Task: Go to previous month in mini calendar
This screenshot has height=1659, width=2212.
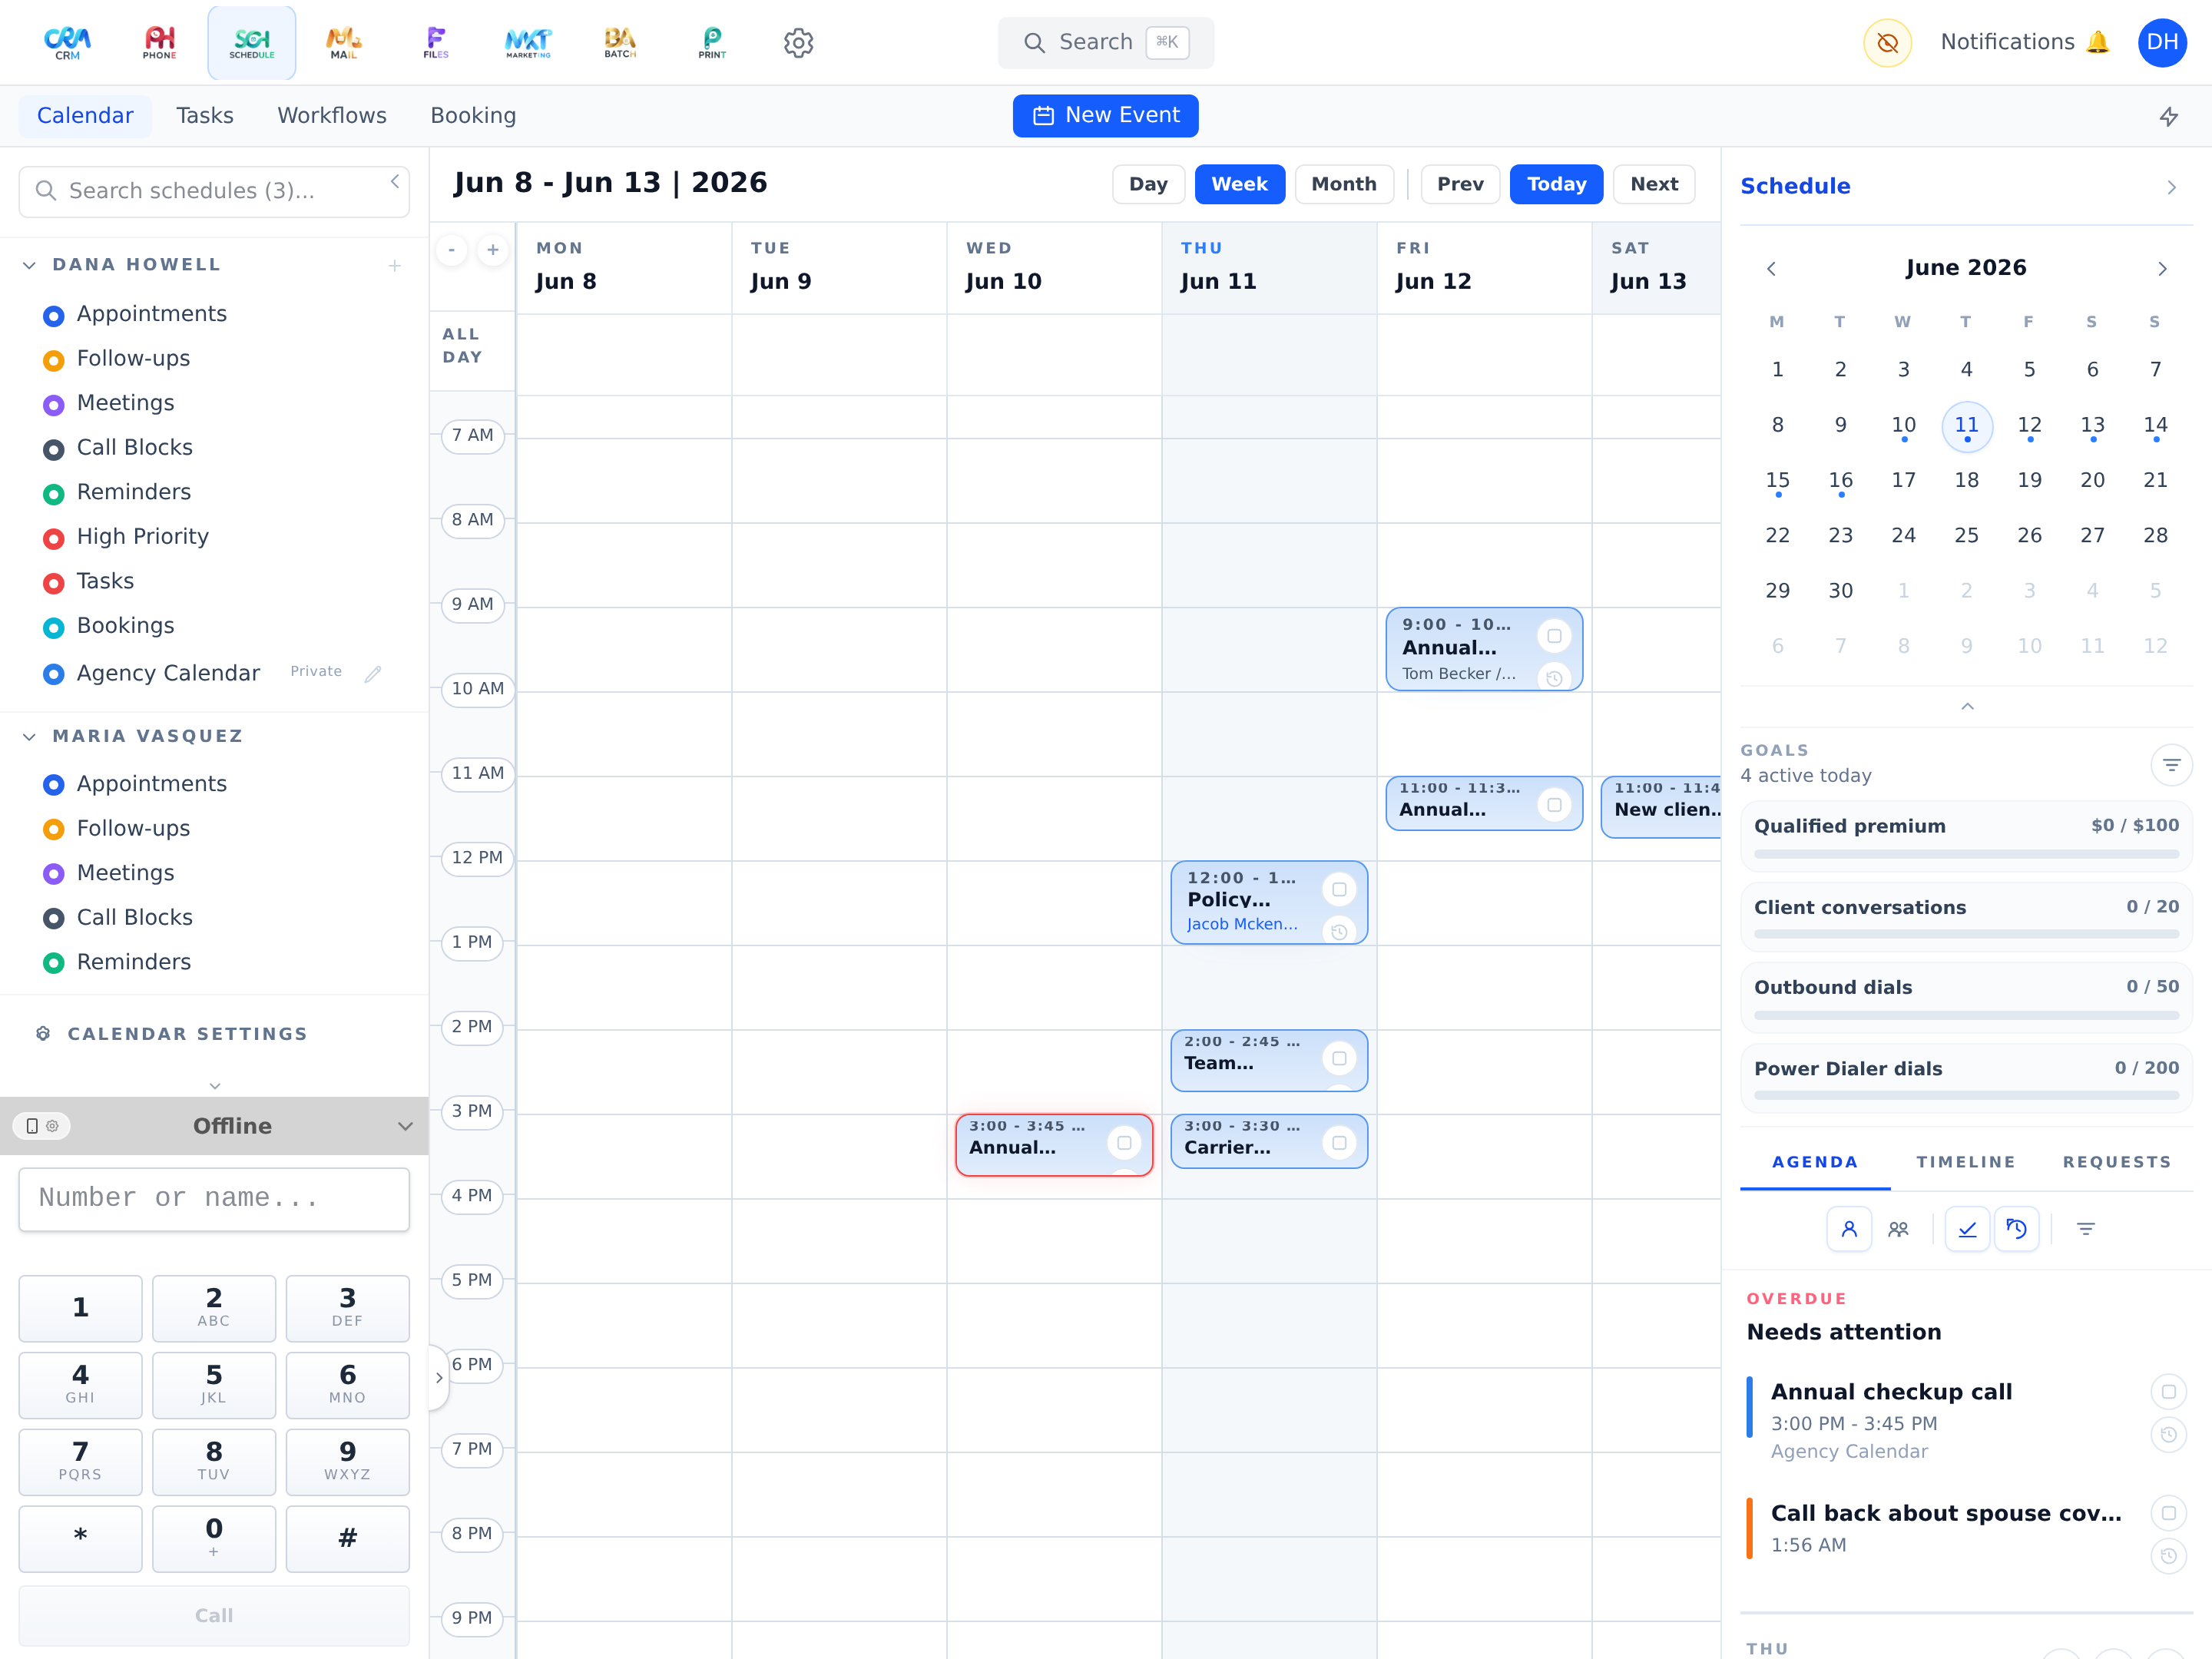Action: click(x=1771, y=268)
